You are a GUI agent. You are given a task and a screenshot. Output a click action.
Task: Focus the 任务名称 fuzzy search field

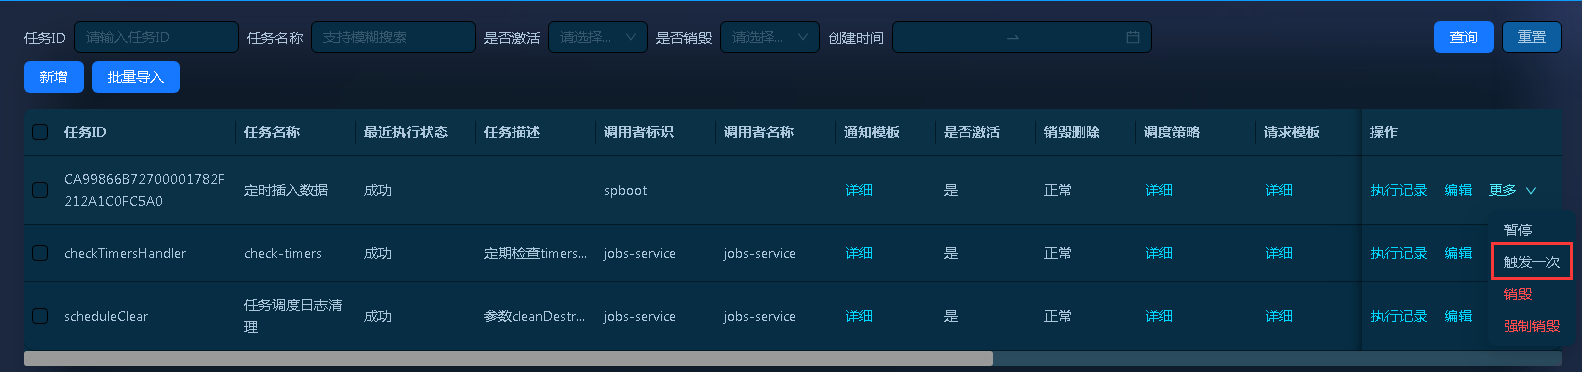[393, 37]
